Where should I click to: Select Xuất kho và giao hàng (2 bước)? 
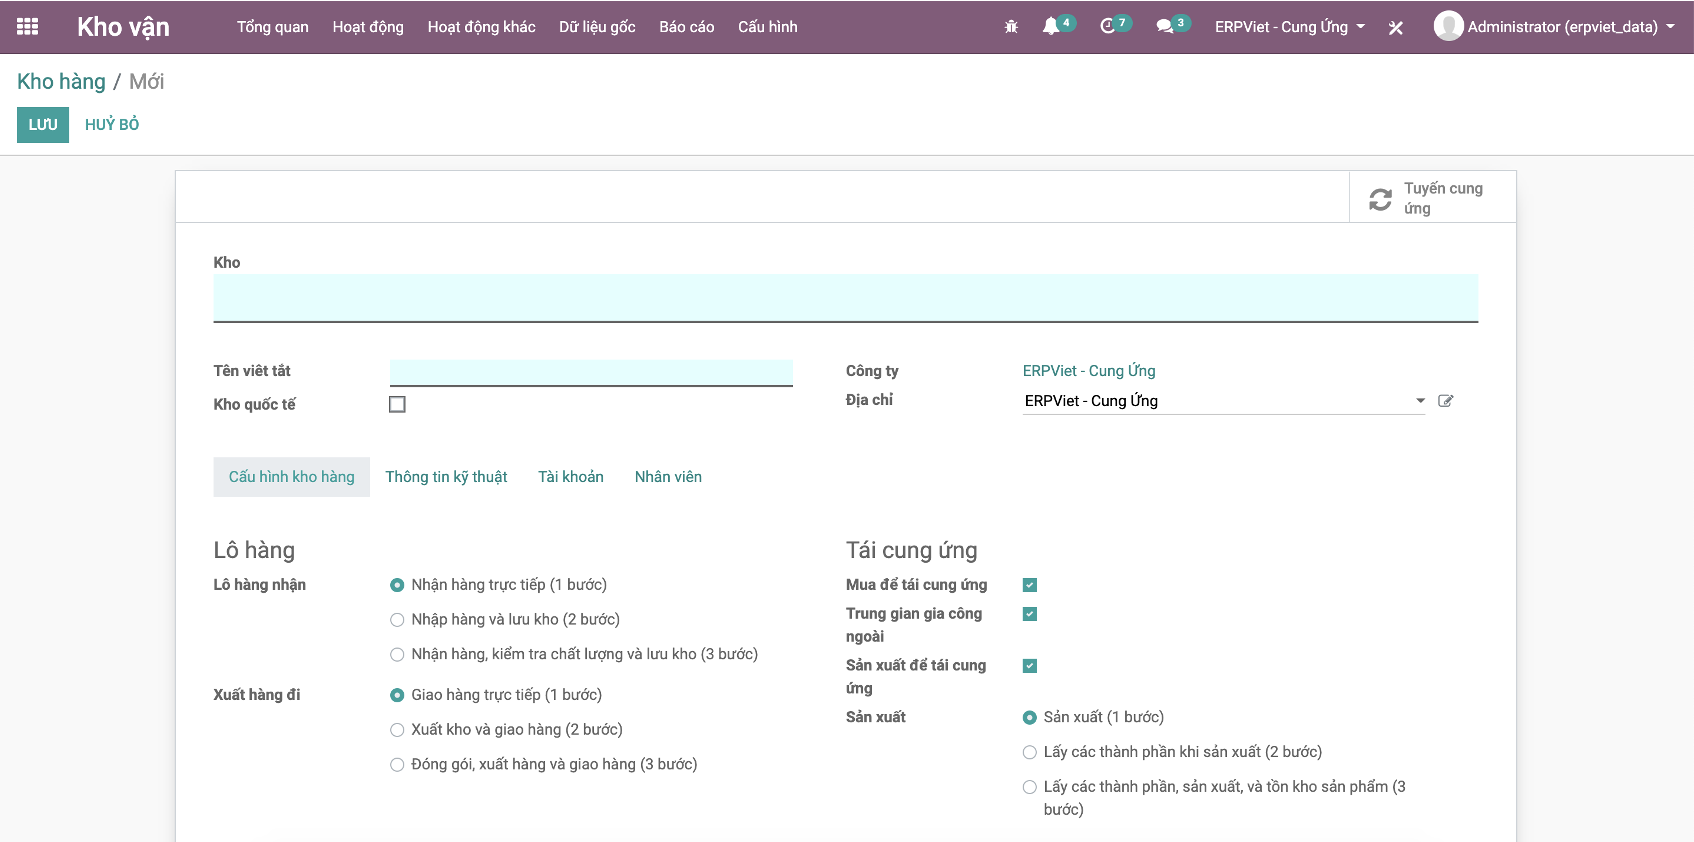397,730
